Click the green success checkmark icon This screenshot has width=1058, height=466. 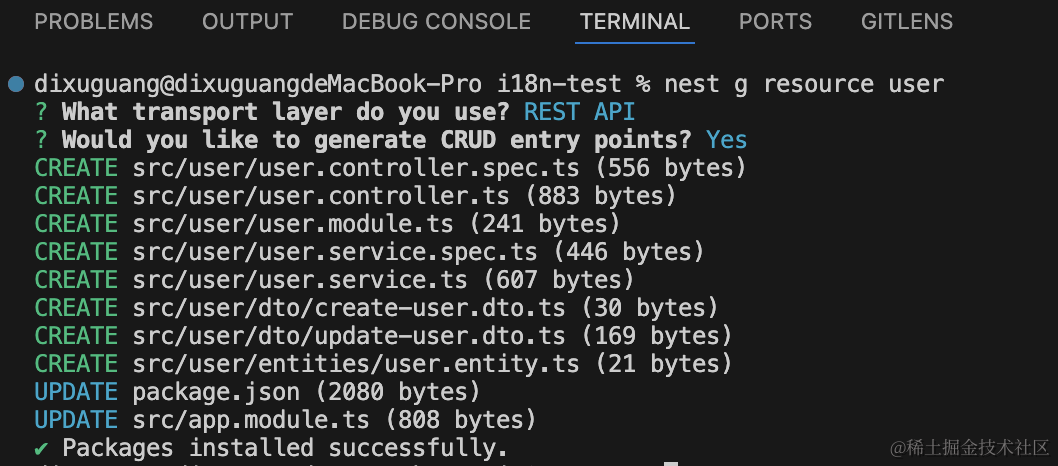(x=42, y=447)
